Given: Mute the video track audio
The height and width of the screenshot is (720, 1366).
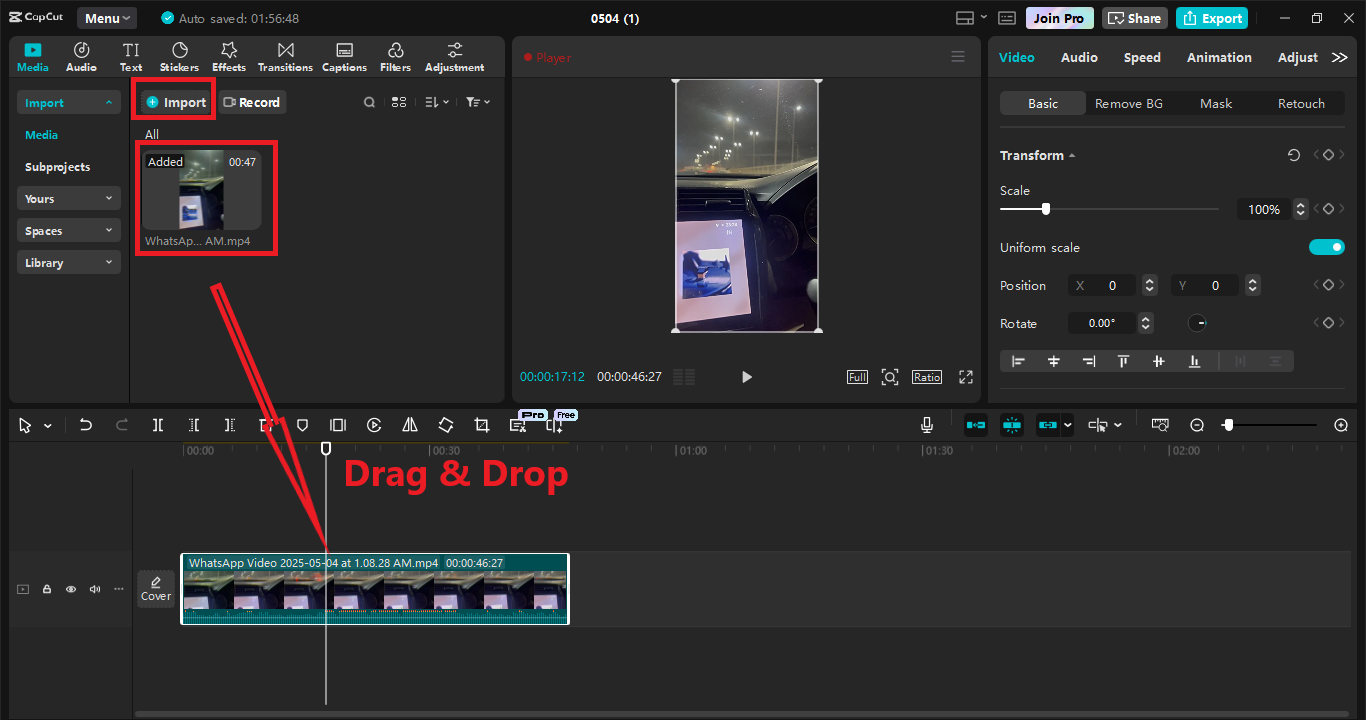Looking at the screenshot, I should 95,589.
